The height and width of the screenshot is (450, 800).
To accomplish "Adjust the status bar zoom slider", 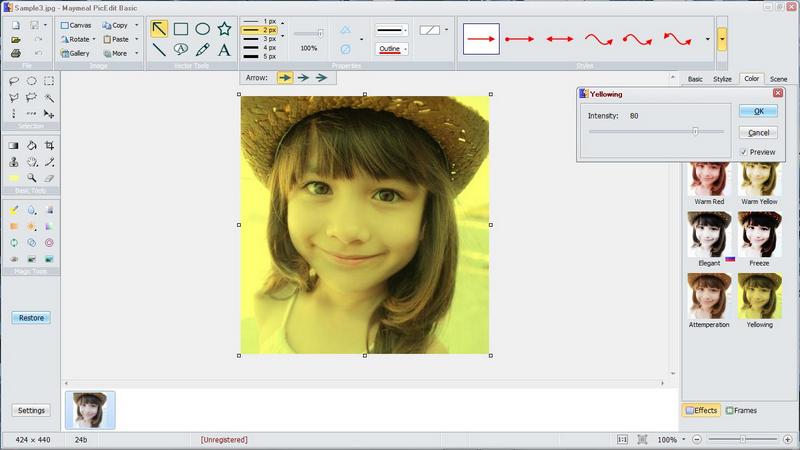I will [x=742, y=439].
